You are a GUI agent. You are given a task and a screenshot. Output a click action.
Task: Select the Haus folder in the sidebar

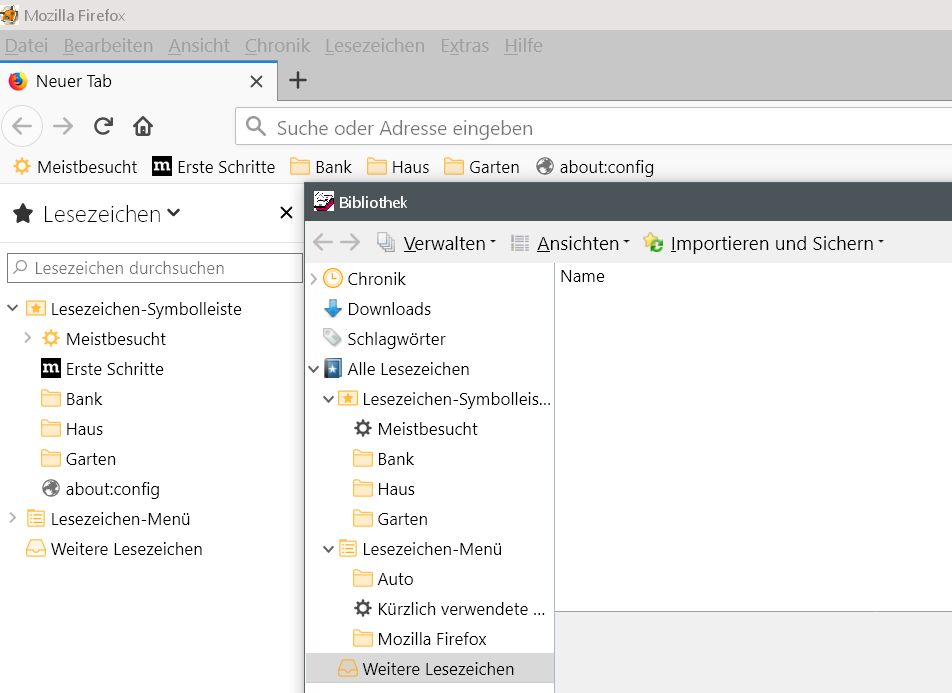(72, 429)
